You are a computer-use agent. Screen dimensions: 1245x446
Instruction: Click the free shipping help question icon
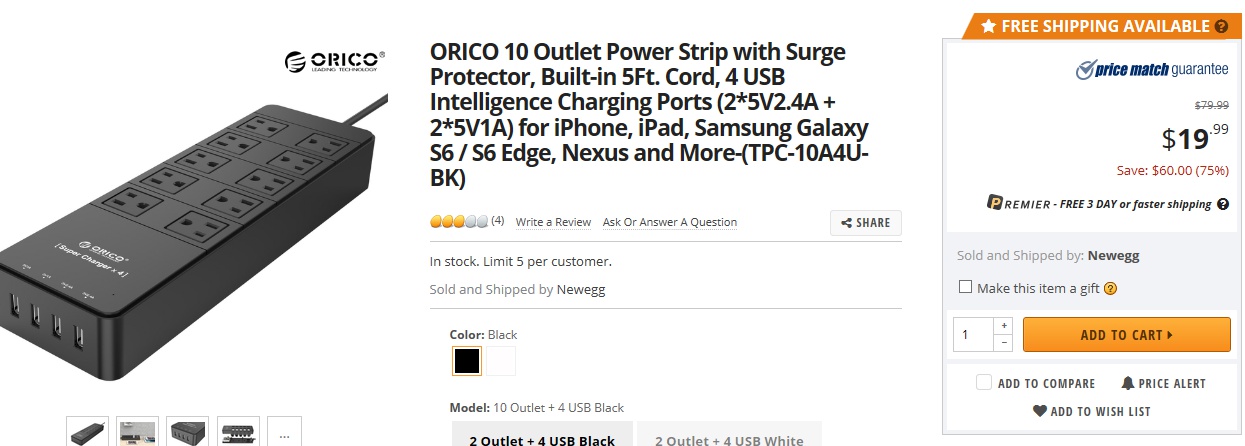click(x=1221, y=27)
